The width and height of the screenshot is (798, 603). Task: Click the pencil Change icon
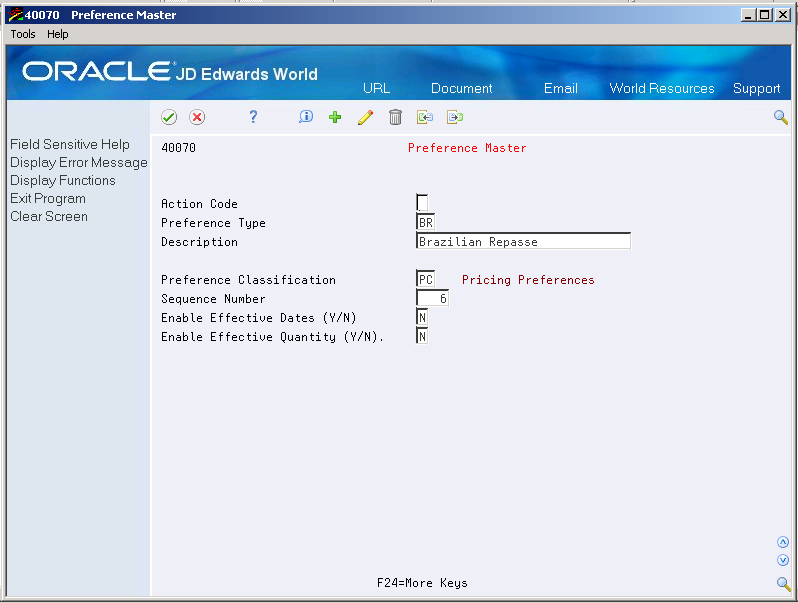click(365, 118)
